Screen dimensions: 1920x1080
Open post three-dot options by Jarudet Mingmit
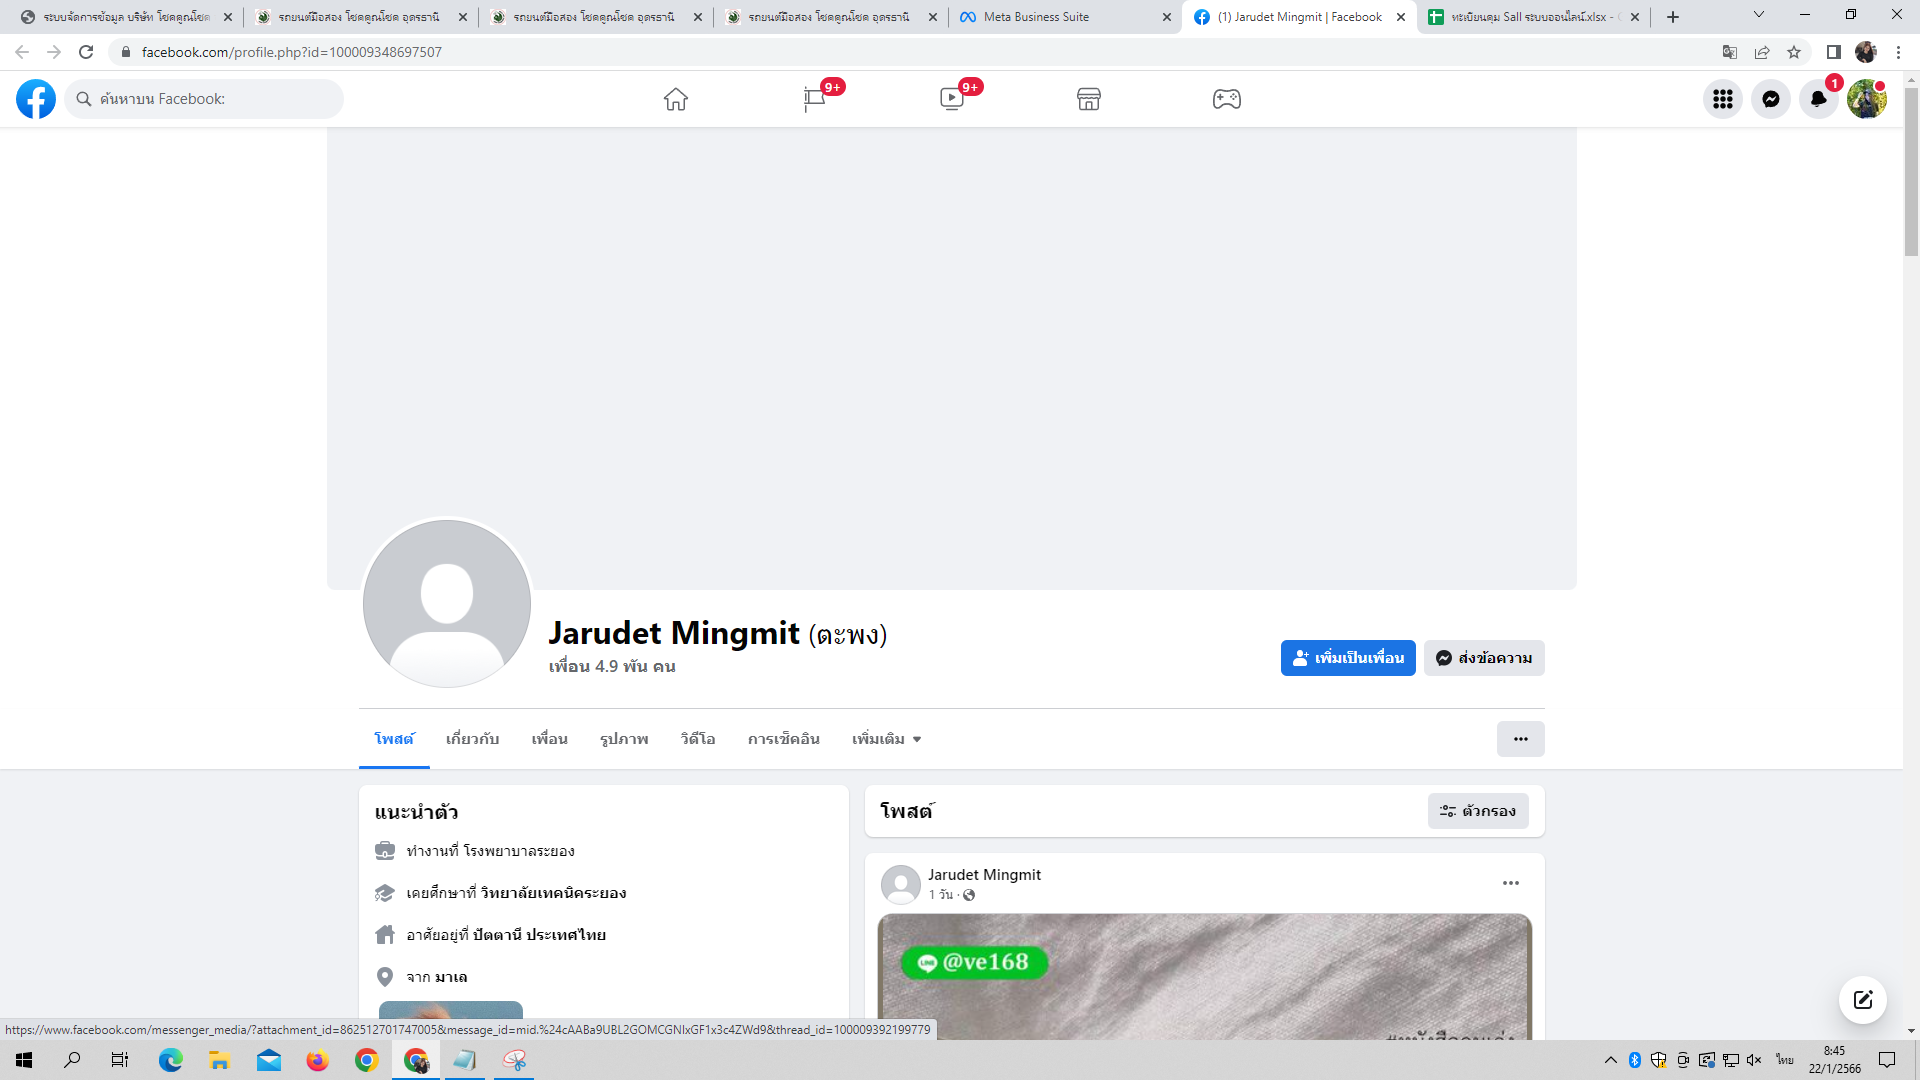tap(1511, 883)
